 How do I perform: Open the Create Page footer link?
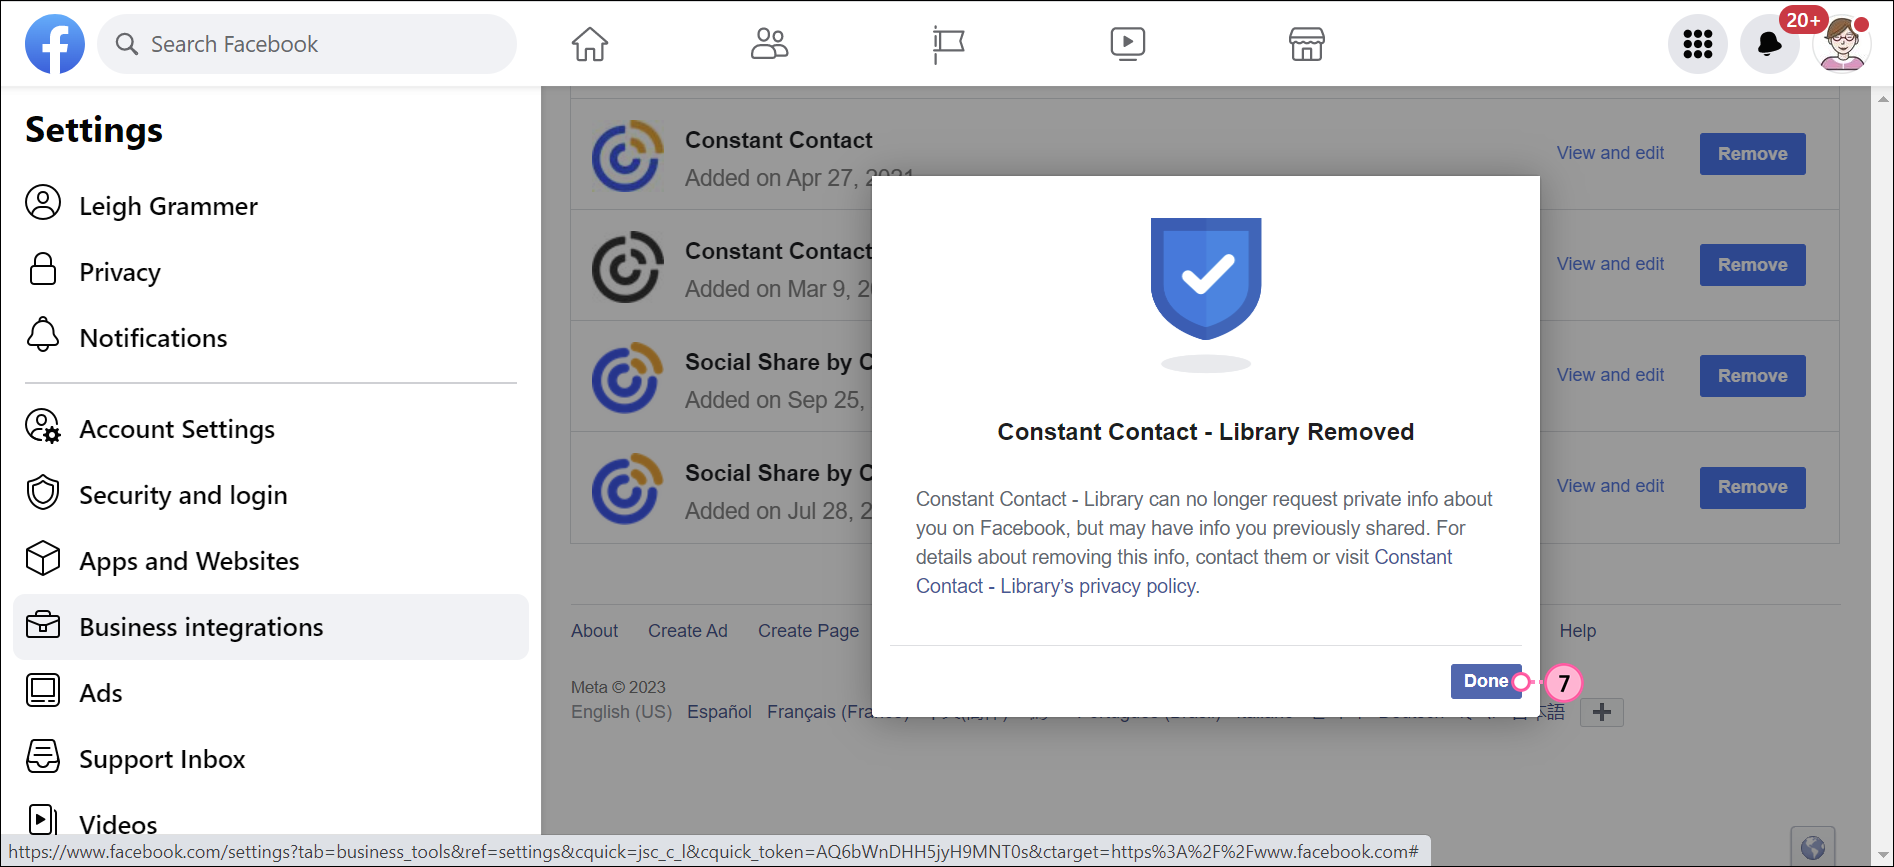tap(808, 631)
